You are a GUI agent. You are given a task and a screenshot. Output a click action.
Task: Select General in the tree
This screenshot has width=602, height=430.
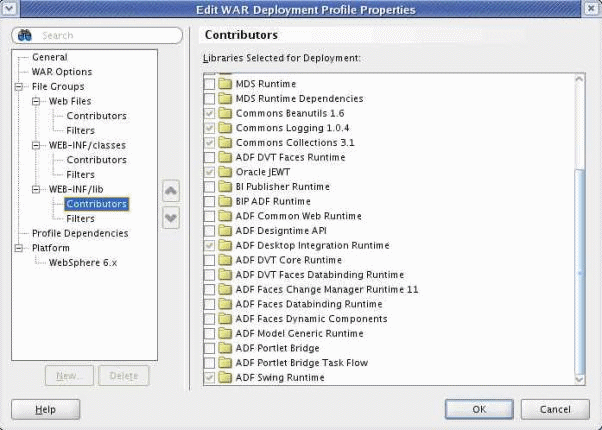50,57
